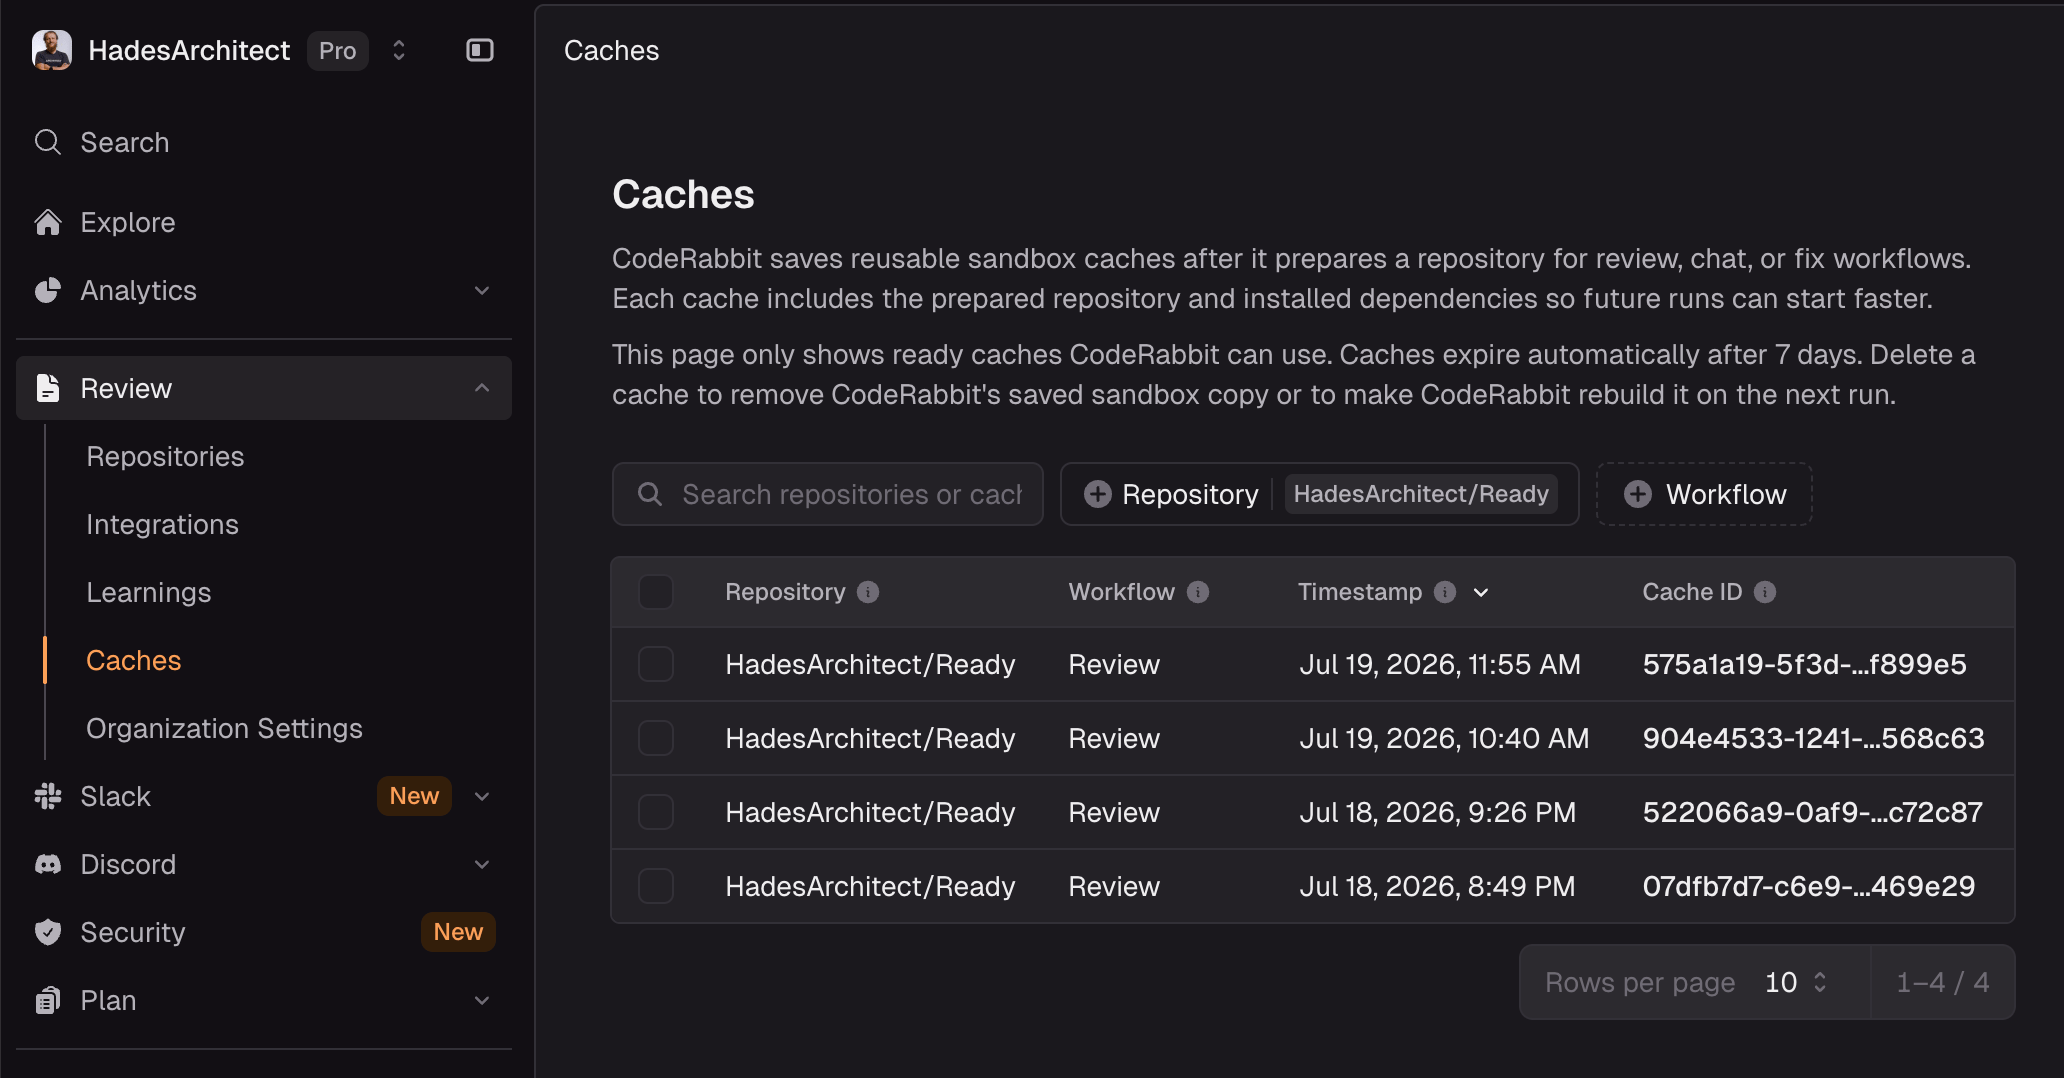The image size is (2064, 1078).
Task: Focus the Search repositories or caches field
Action: 828,494
